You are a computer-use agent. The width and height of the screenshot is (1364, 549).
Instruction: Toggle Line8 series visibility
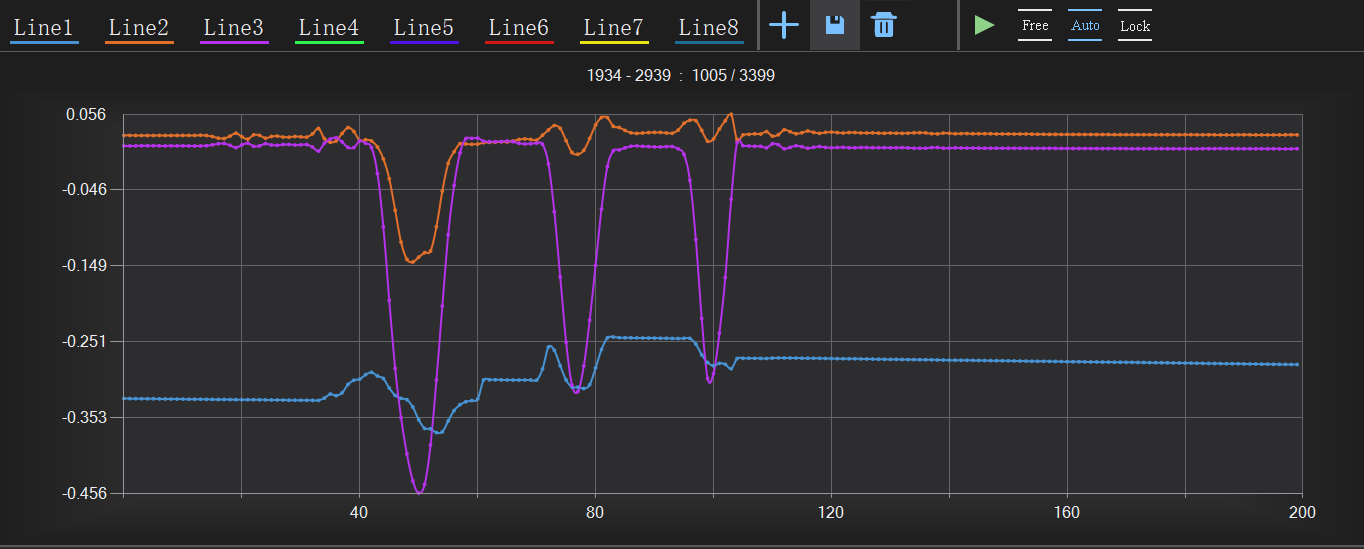click(x=710, y=28)
